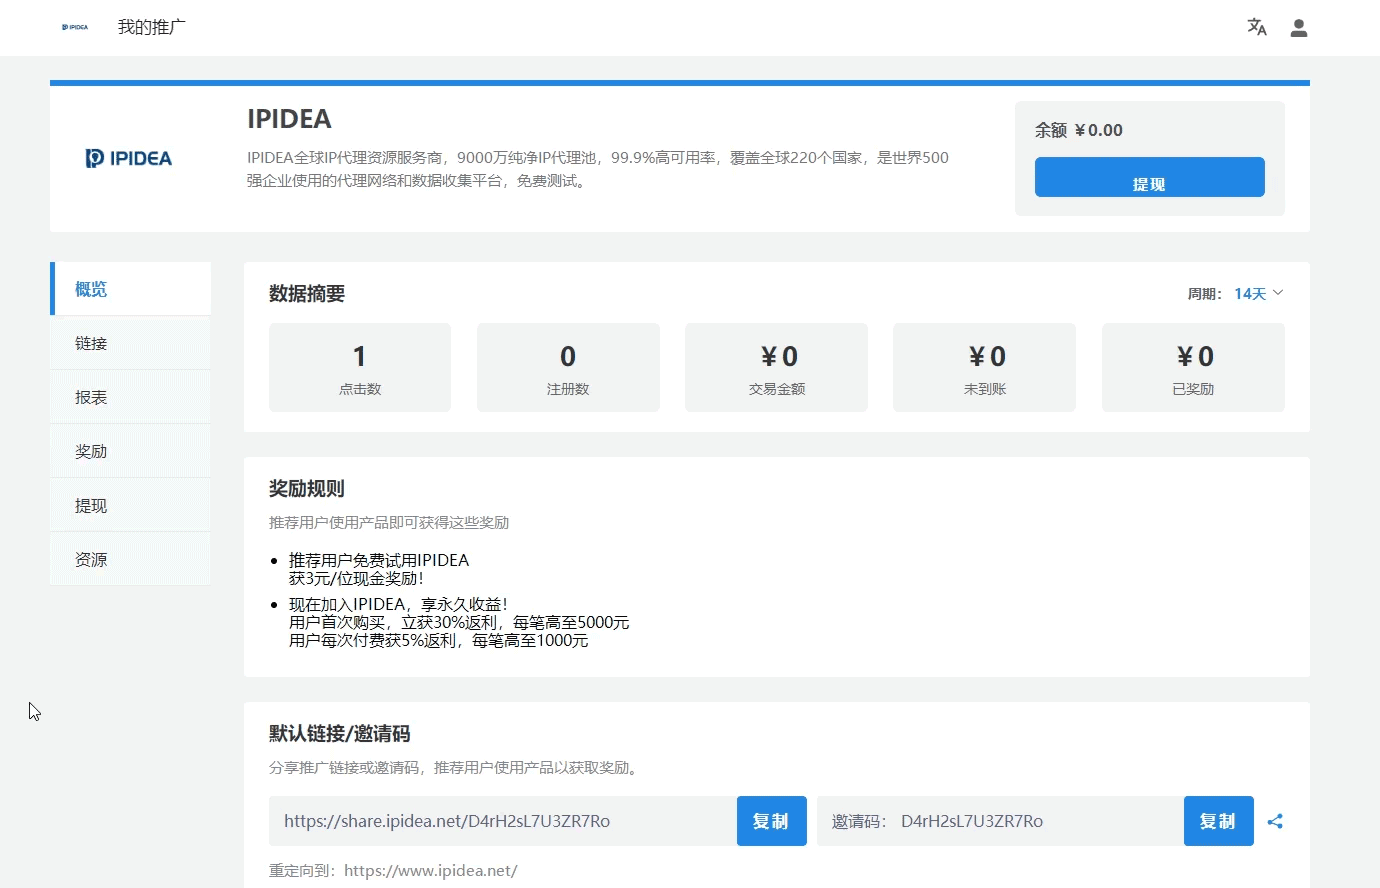This screenshot has width=1380, height=888.
Task: Click the share icon beside invite code
Action: click(x=1275, y=821)
